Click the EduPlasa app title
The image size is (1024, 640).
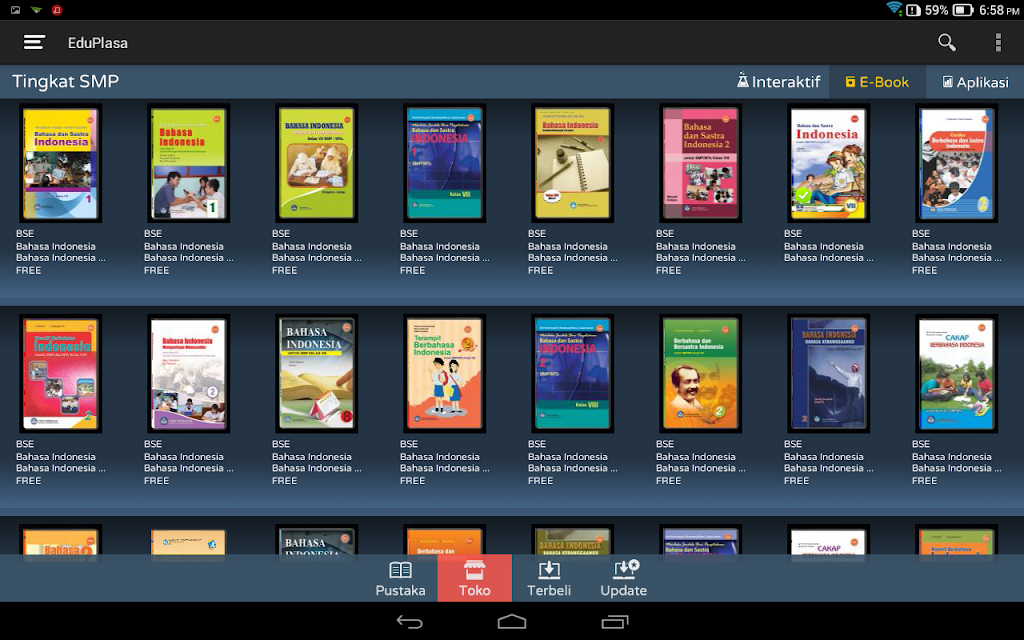click(98, 43)
